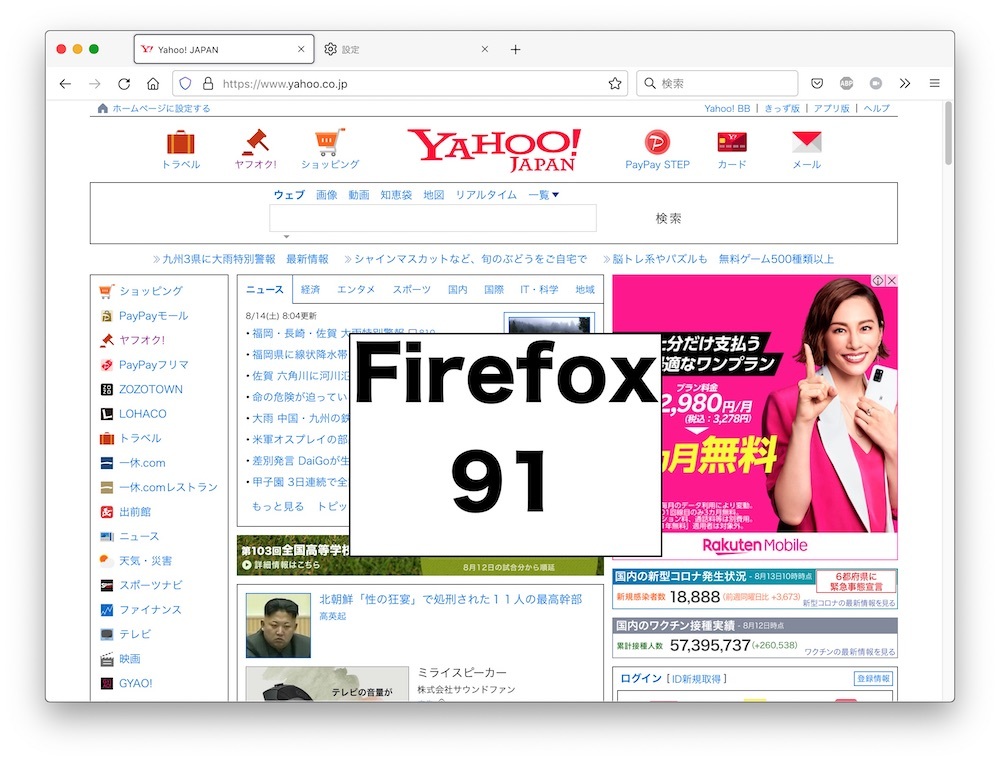
Task: Open ad info icon on Rakuten banner
Action: (878, 280)
